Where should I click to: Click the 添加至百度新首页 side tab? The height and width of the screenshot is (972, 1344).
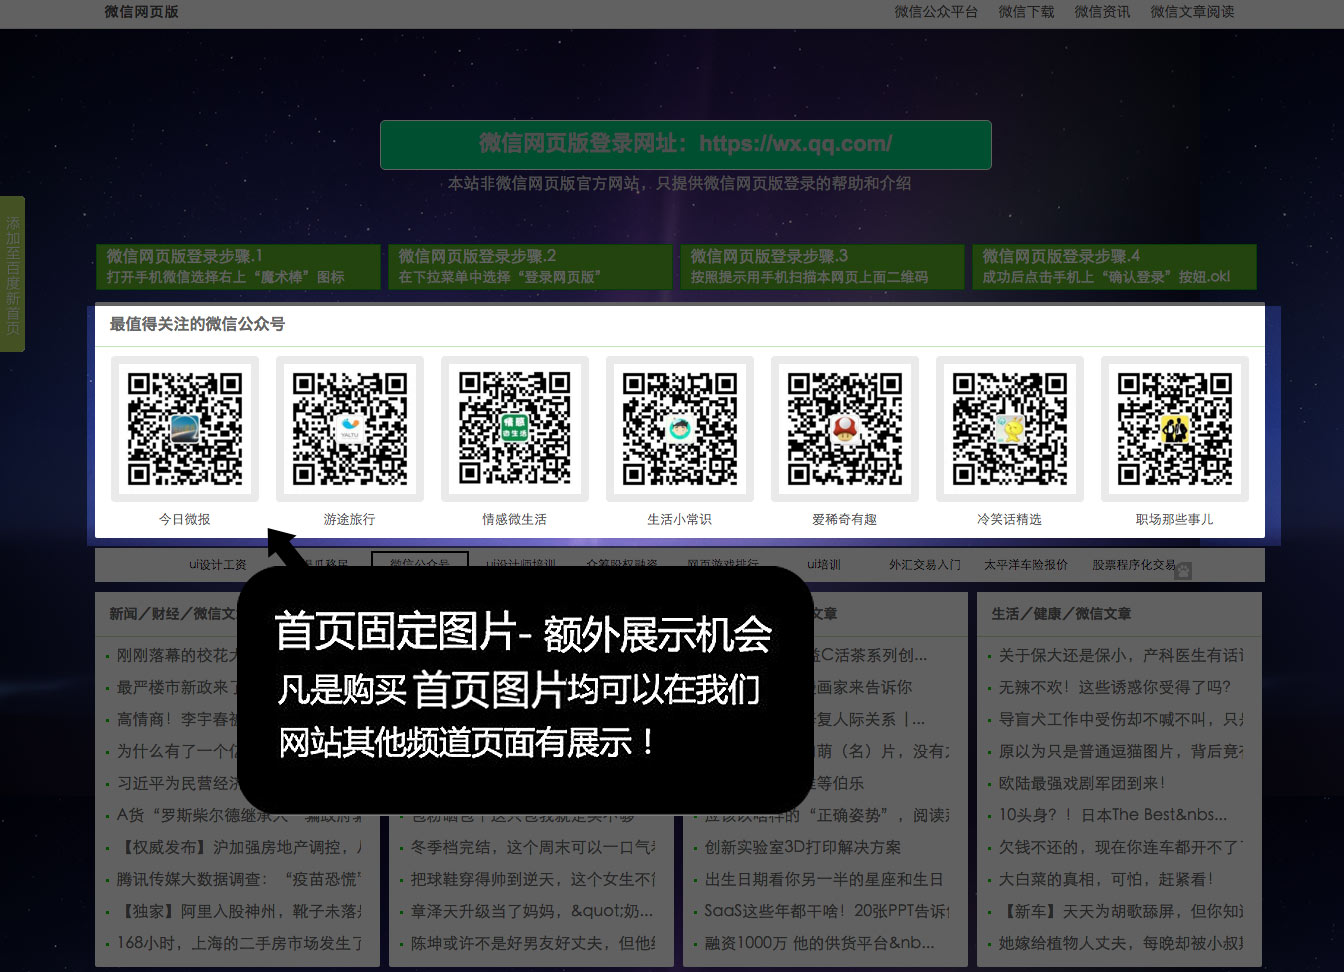[12, 274]
